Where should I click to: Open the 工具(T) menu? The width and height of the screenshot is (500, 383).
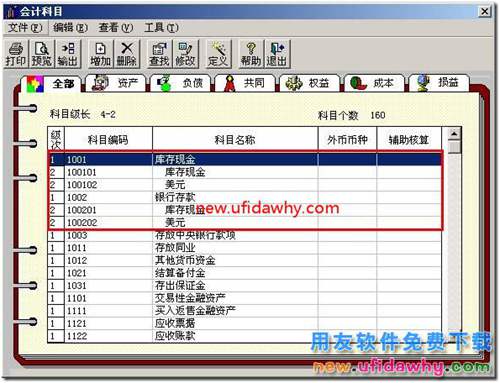[161, 28]
